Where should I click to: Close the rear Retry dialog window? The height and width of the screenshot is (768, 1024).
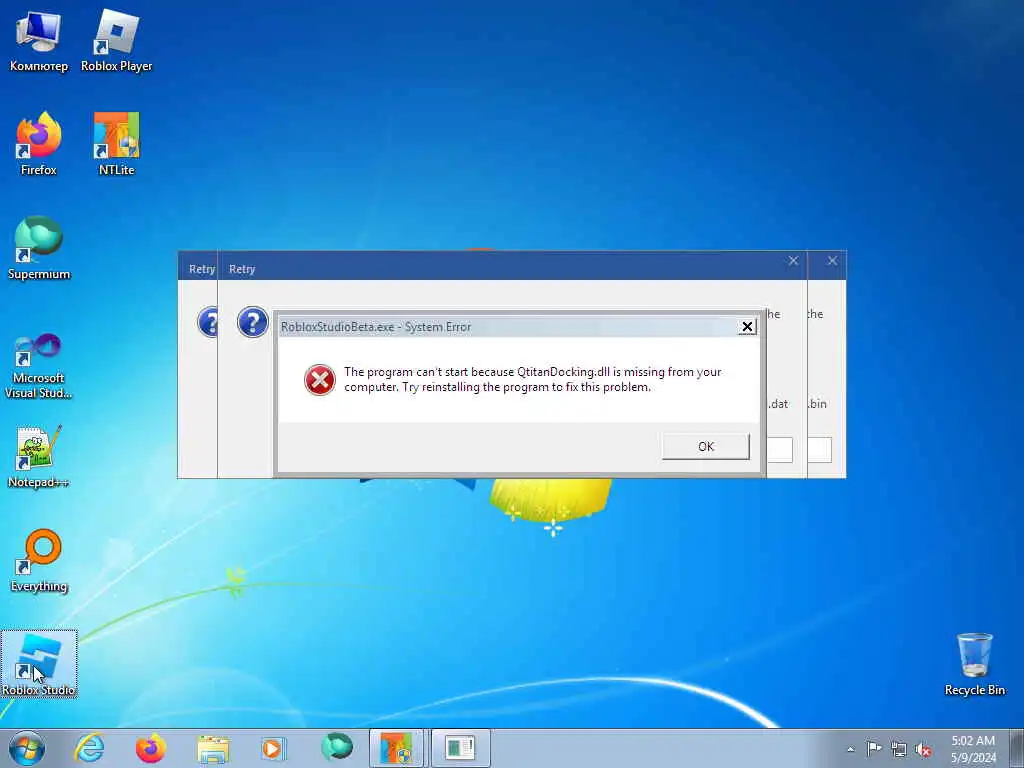(832, 261)
